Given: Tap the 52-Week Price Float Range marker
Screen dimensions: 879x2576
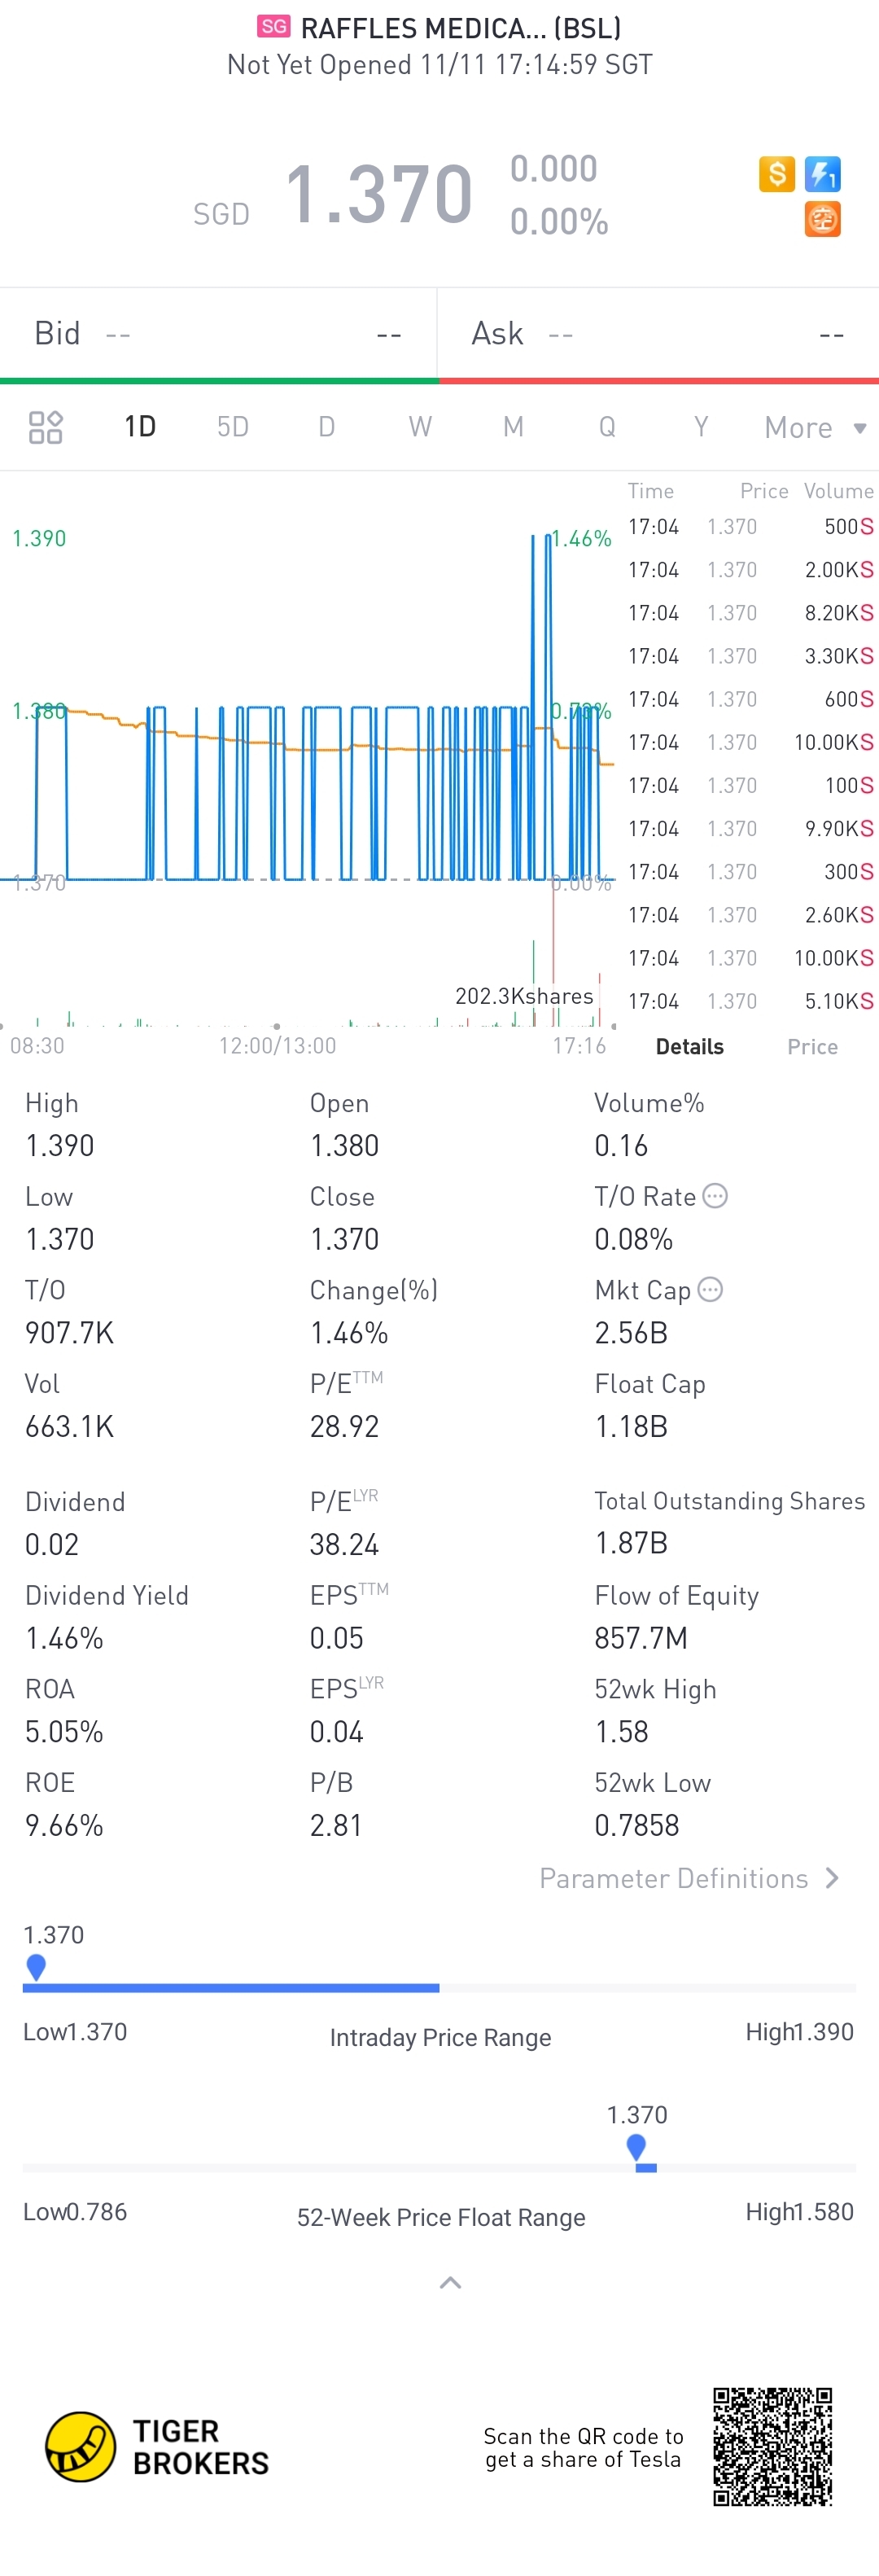Looking at the screenshot, I should (636, 2147).
